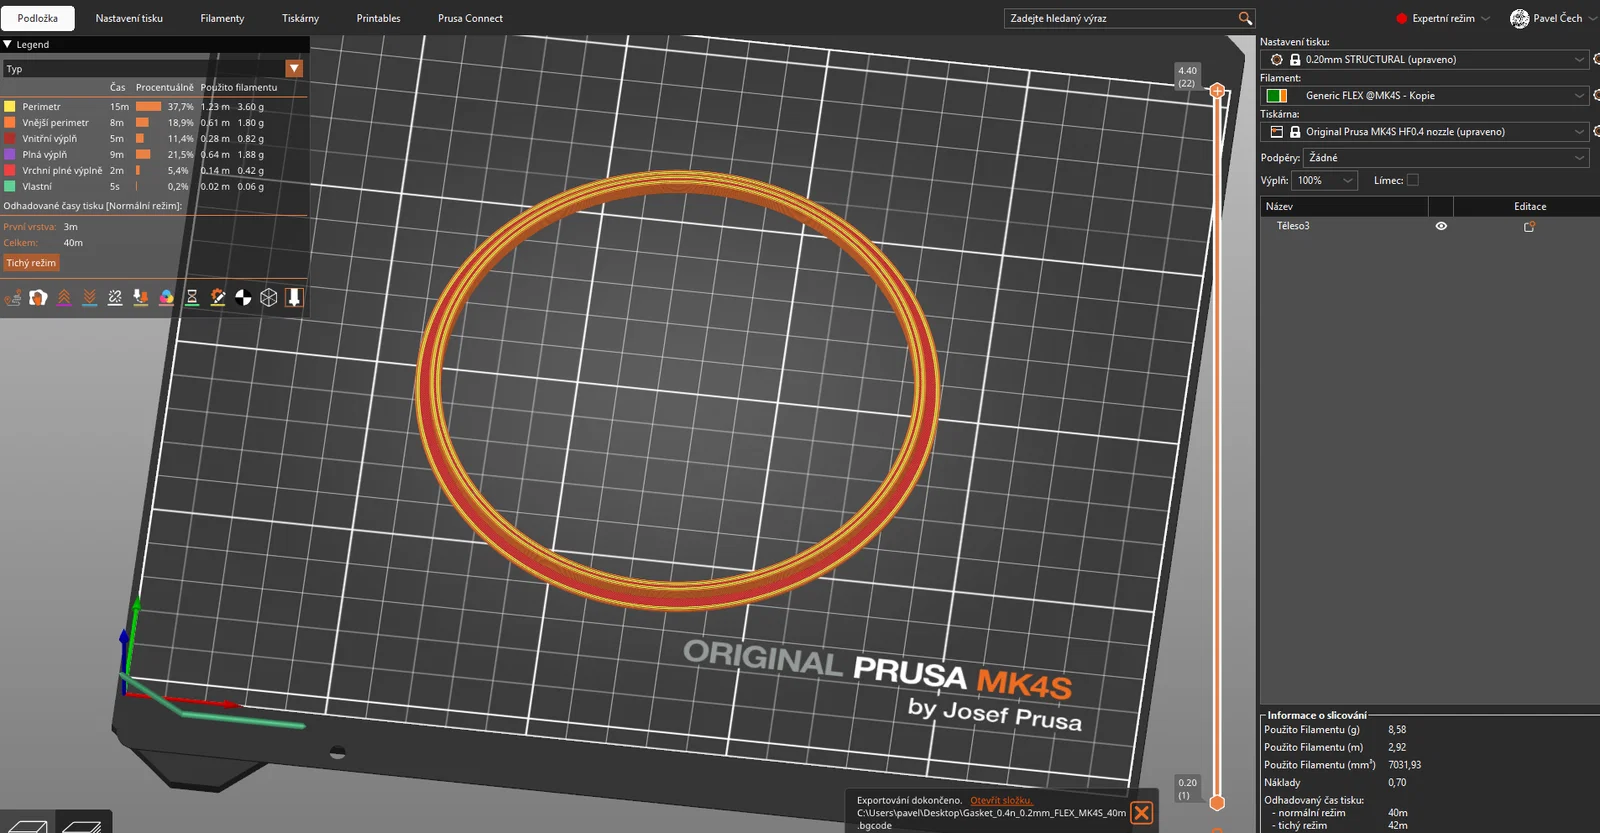1600x833 pixels.
Task: Toggle custom G-code marks icon
Action: click(218, 298)
